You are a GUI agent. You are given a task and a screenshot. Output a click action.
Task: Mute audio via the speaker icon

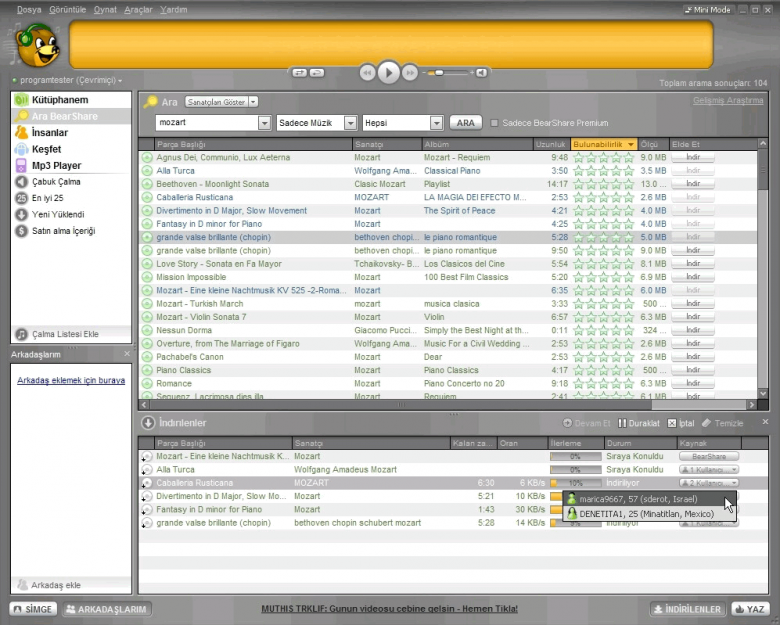point(481,73)
